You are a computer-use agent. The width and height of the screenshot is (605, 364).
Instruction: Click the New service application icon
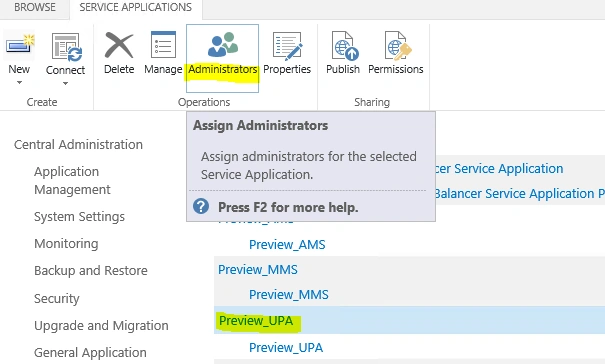pyautogui.click(x=19, y=45)
